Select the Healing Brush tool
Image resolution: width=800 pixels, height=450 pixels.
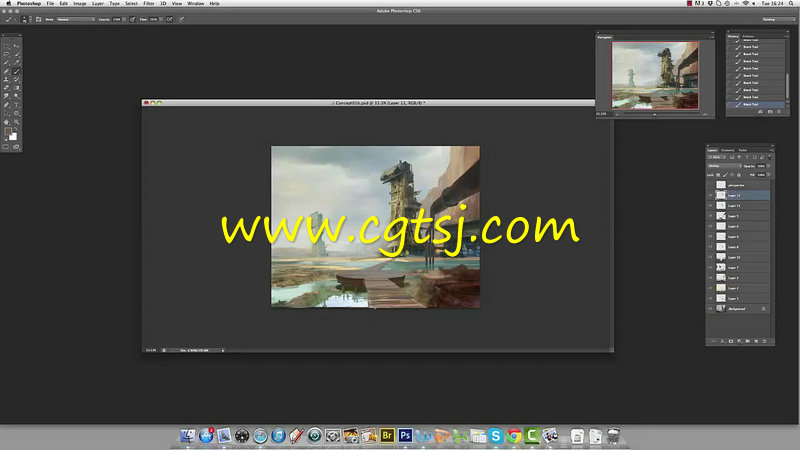coord(6,71)
